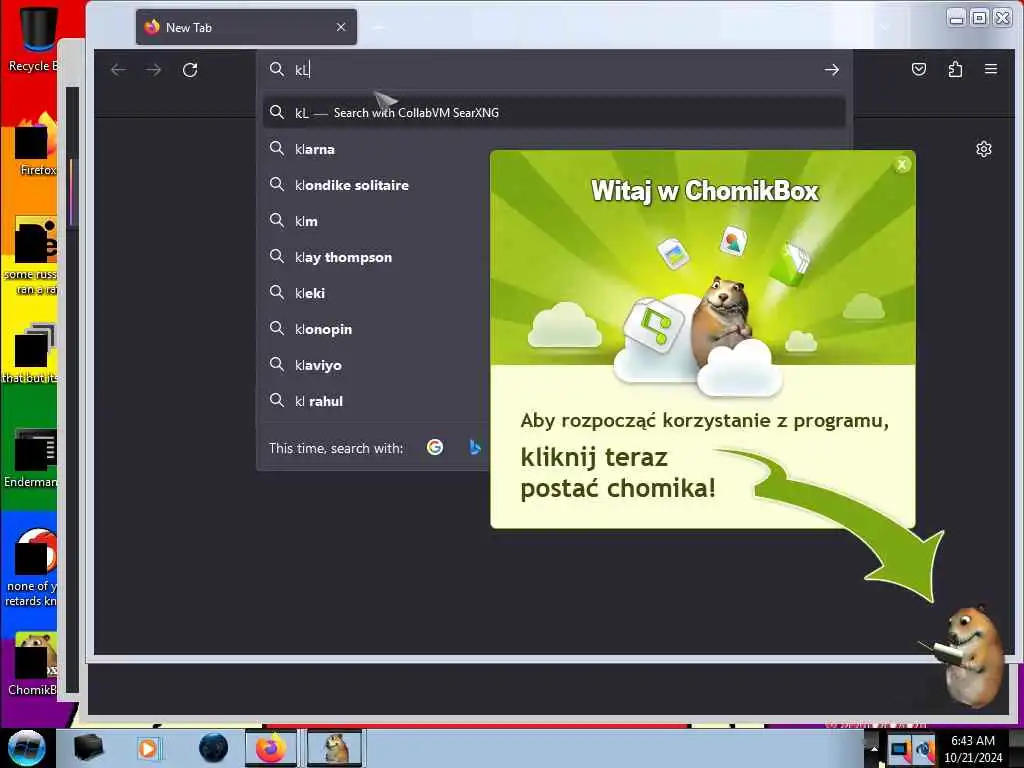This screenshot has height=768, width=1024.
Task: Click the kliknij teraz postać chomika text
Action: 618,473
